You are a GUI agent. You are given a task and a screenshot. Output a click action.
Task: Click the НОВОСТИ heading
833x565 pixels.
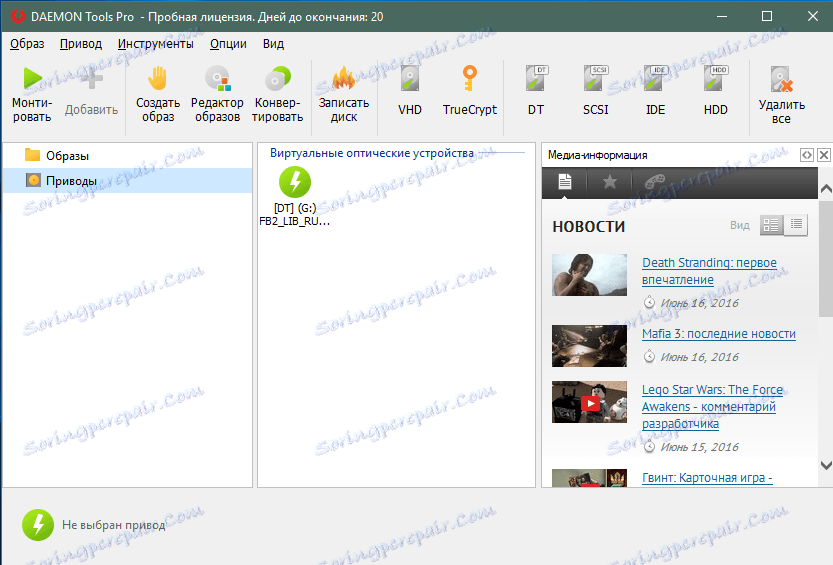(x=589, y=227)
